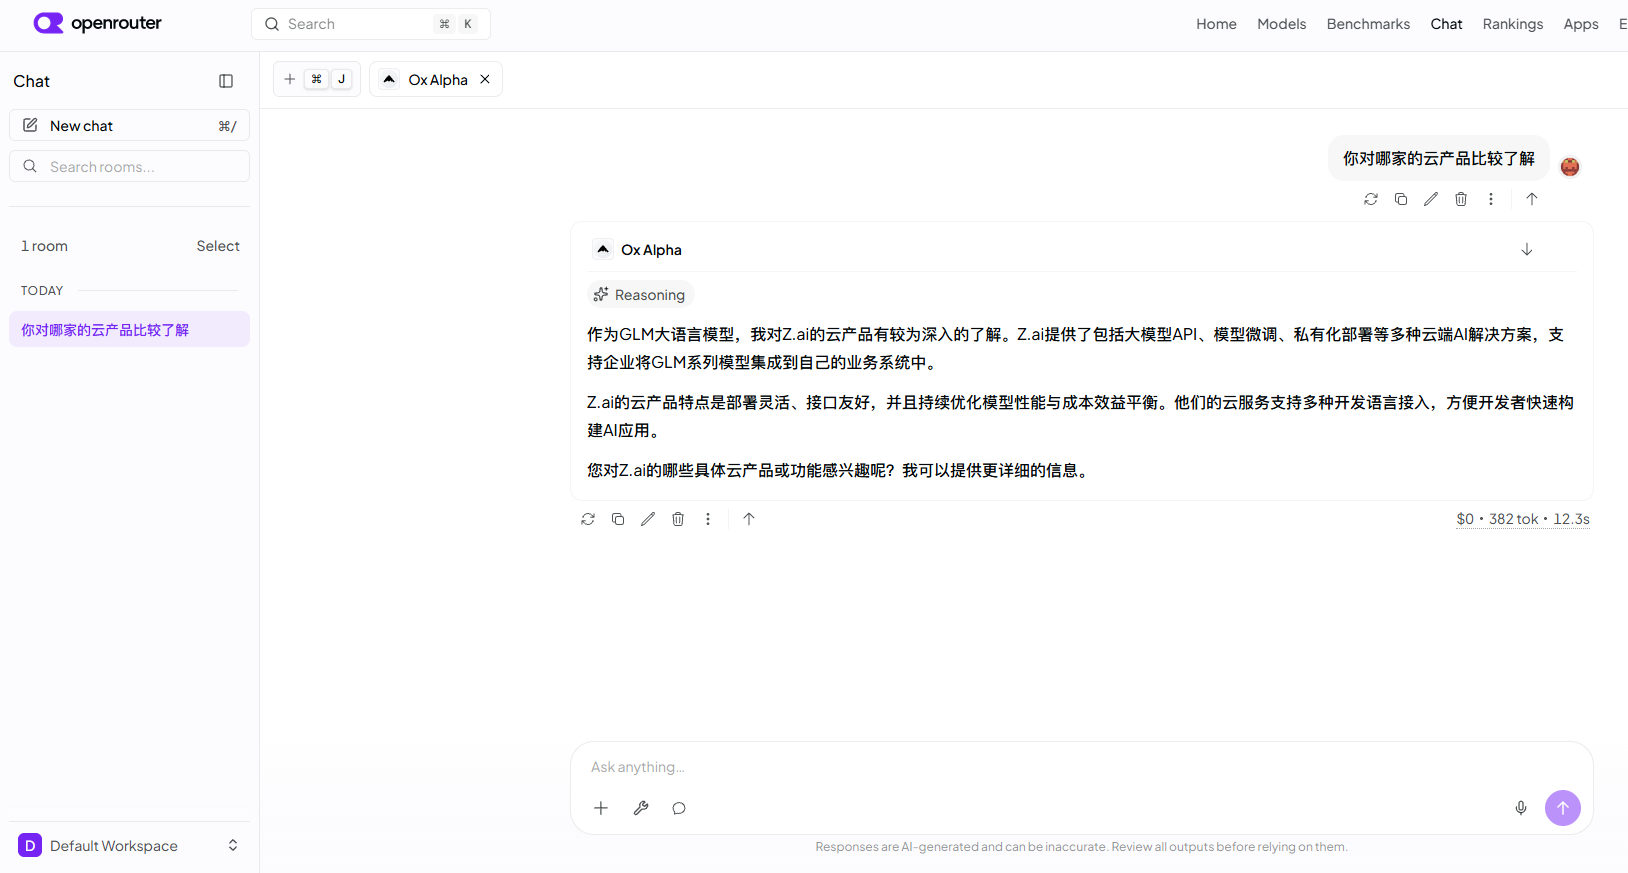The width and height of the screenshot is (1628, 873).
Task: Start a New chat
Action: pyautogui.click(x=129, y=125)
